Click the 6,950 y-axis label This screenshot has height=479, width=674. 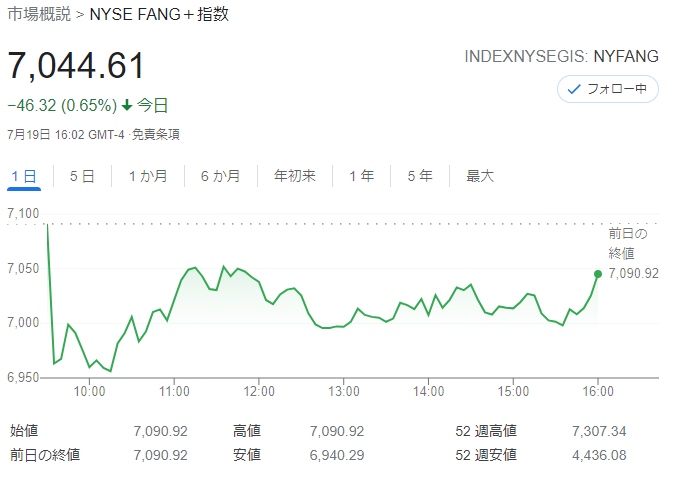click(x=23, y=378)
